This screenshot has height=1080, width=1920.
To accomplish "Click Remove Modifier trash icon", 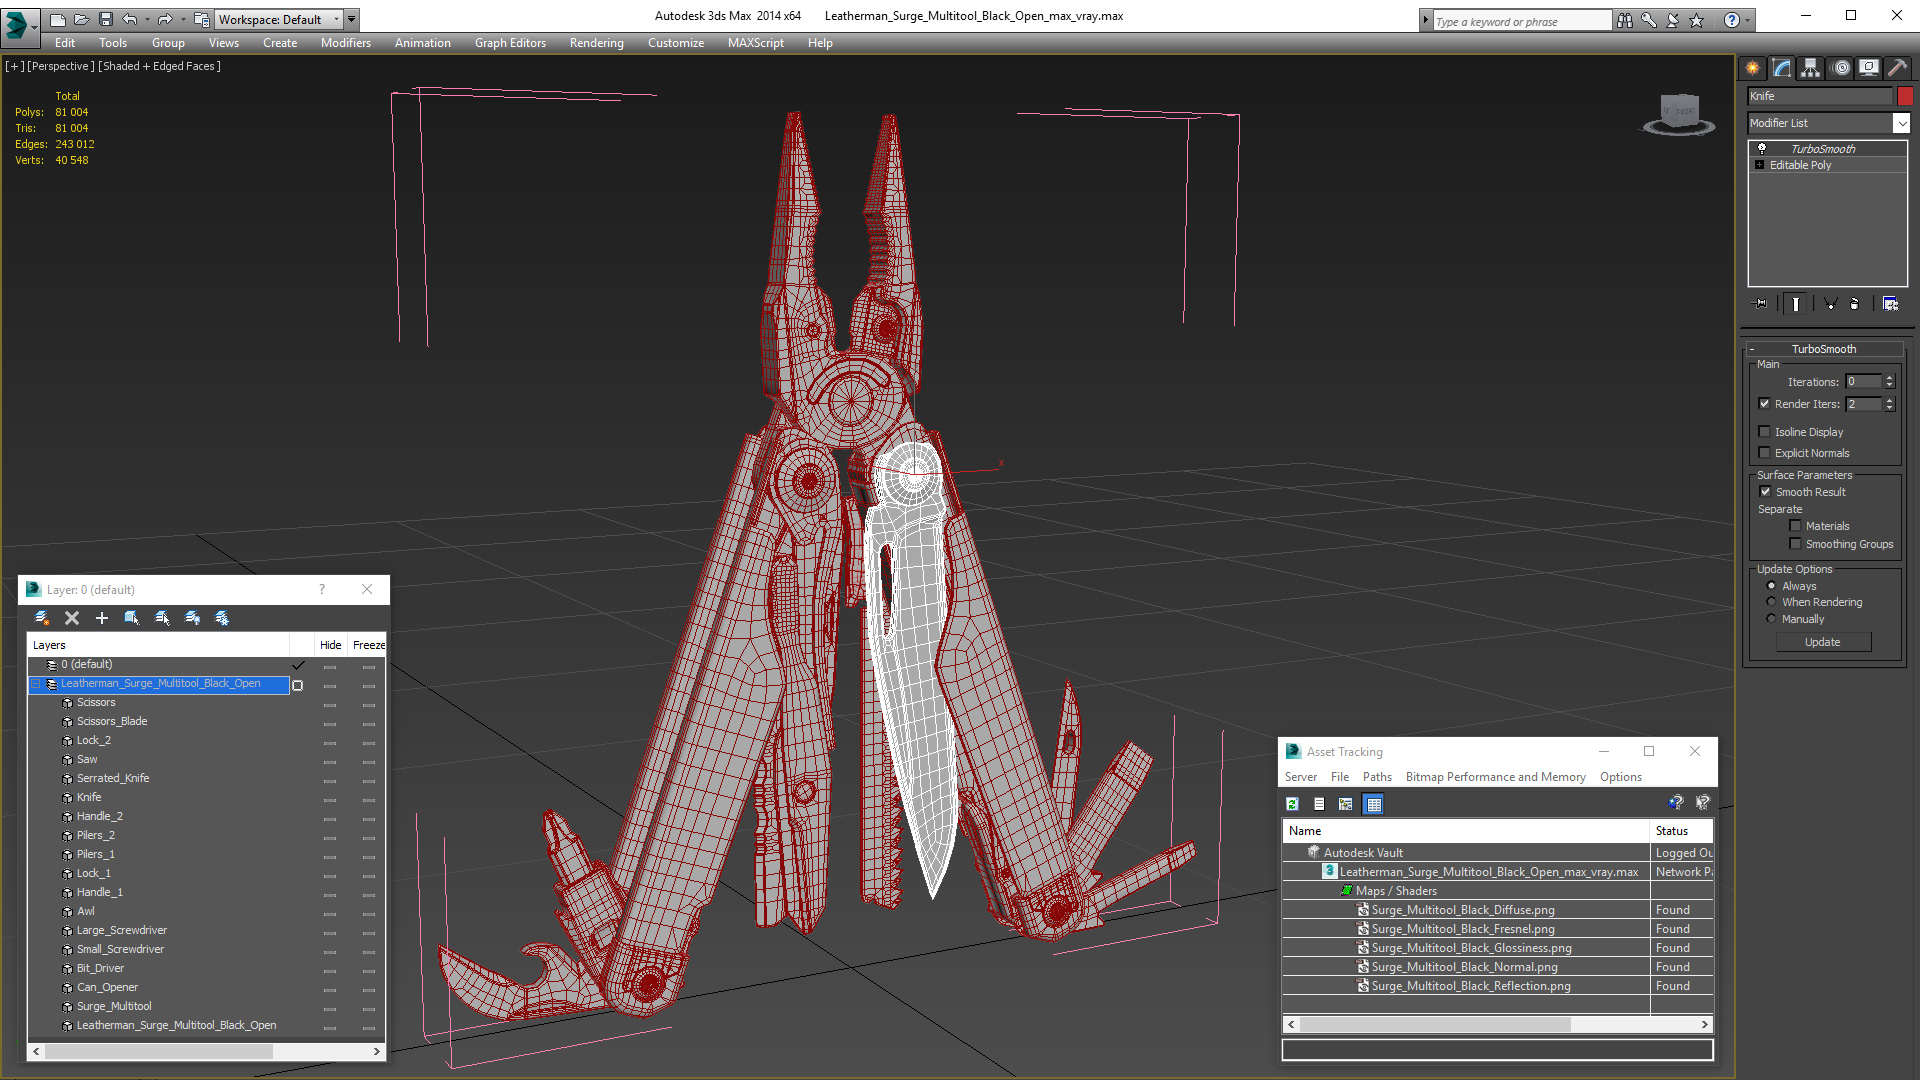I will (x=1855, y=304).
